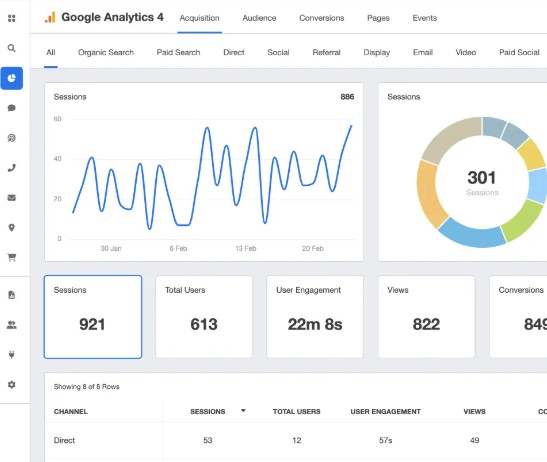Click the orange segment of sessions donut
The height and width of the screenshot is (462, 547).
pos(430,194)
